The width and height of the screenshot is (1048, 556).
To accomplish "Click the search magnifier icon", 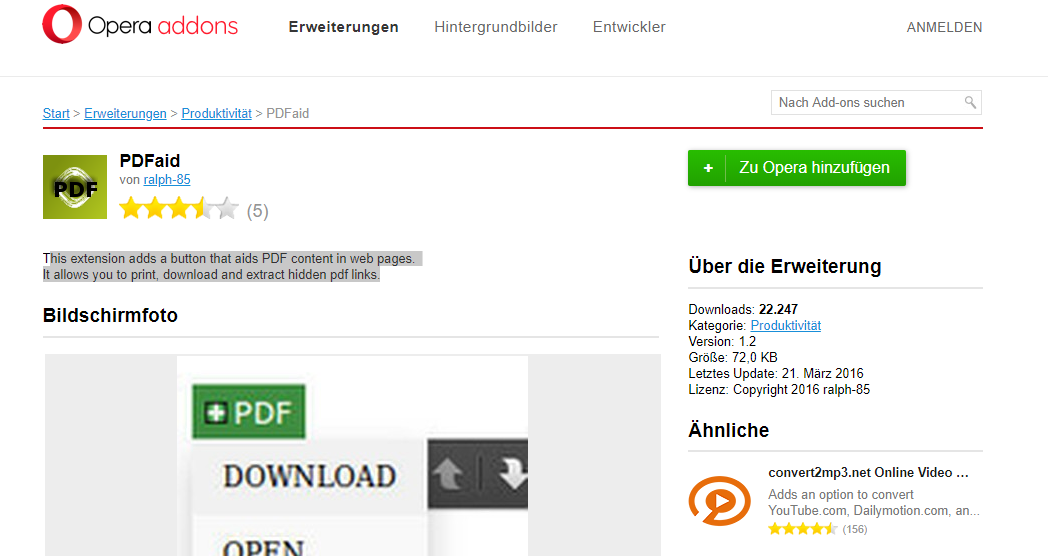I will 970,102.
